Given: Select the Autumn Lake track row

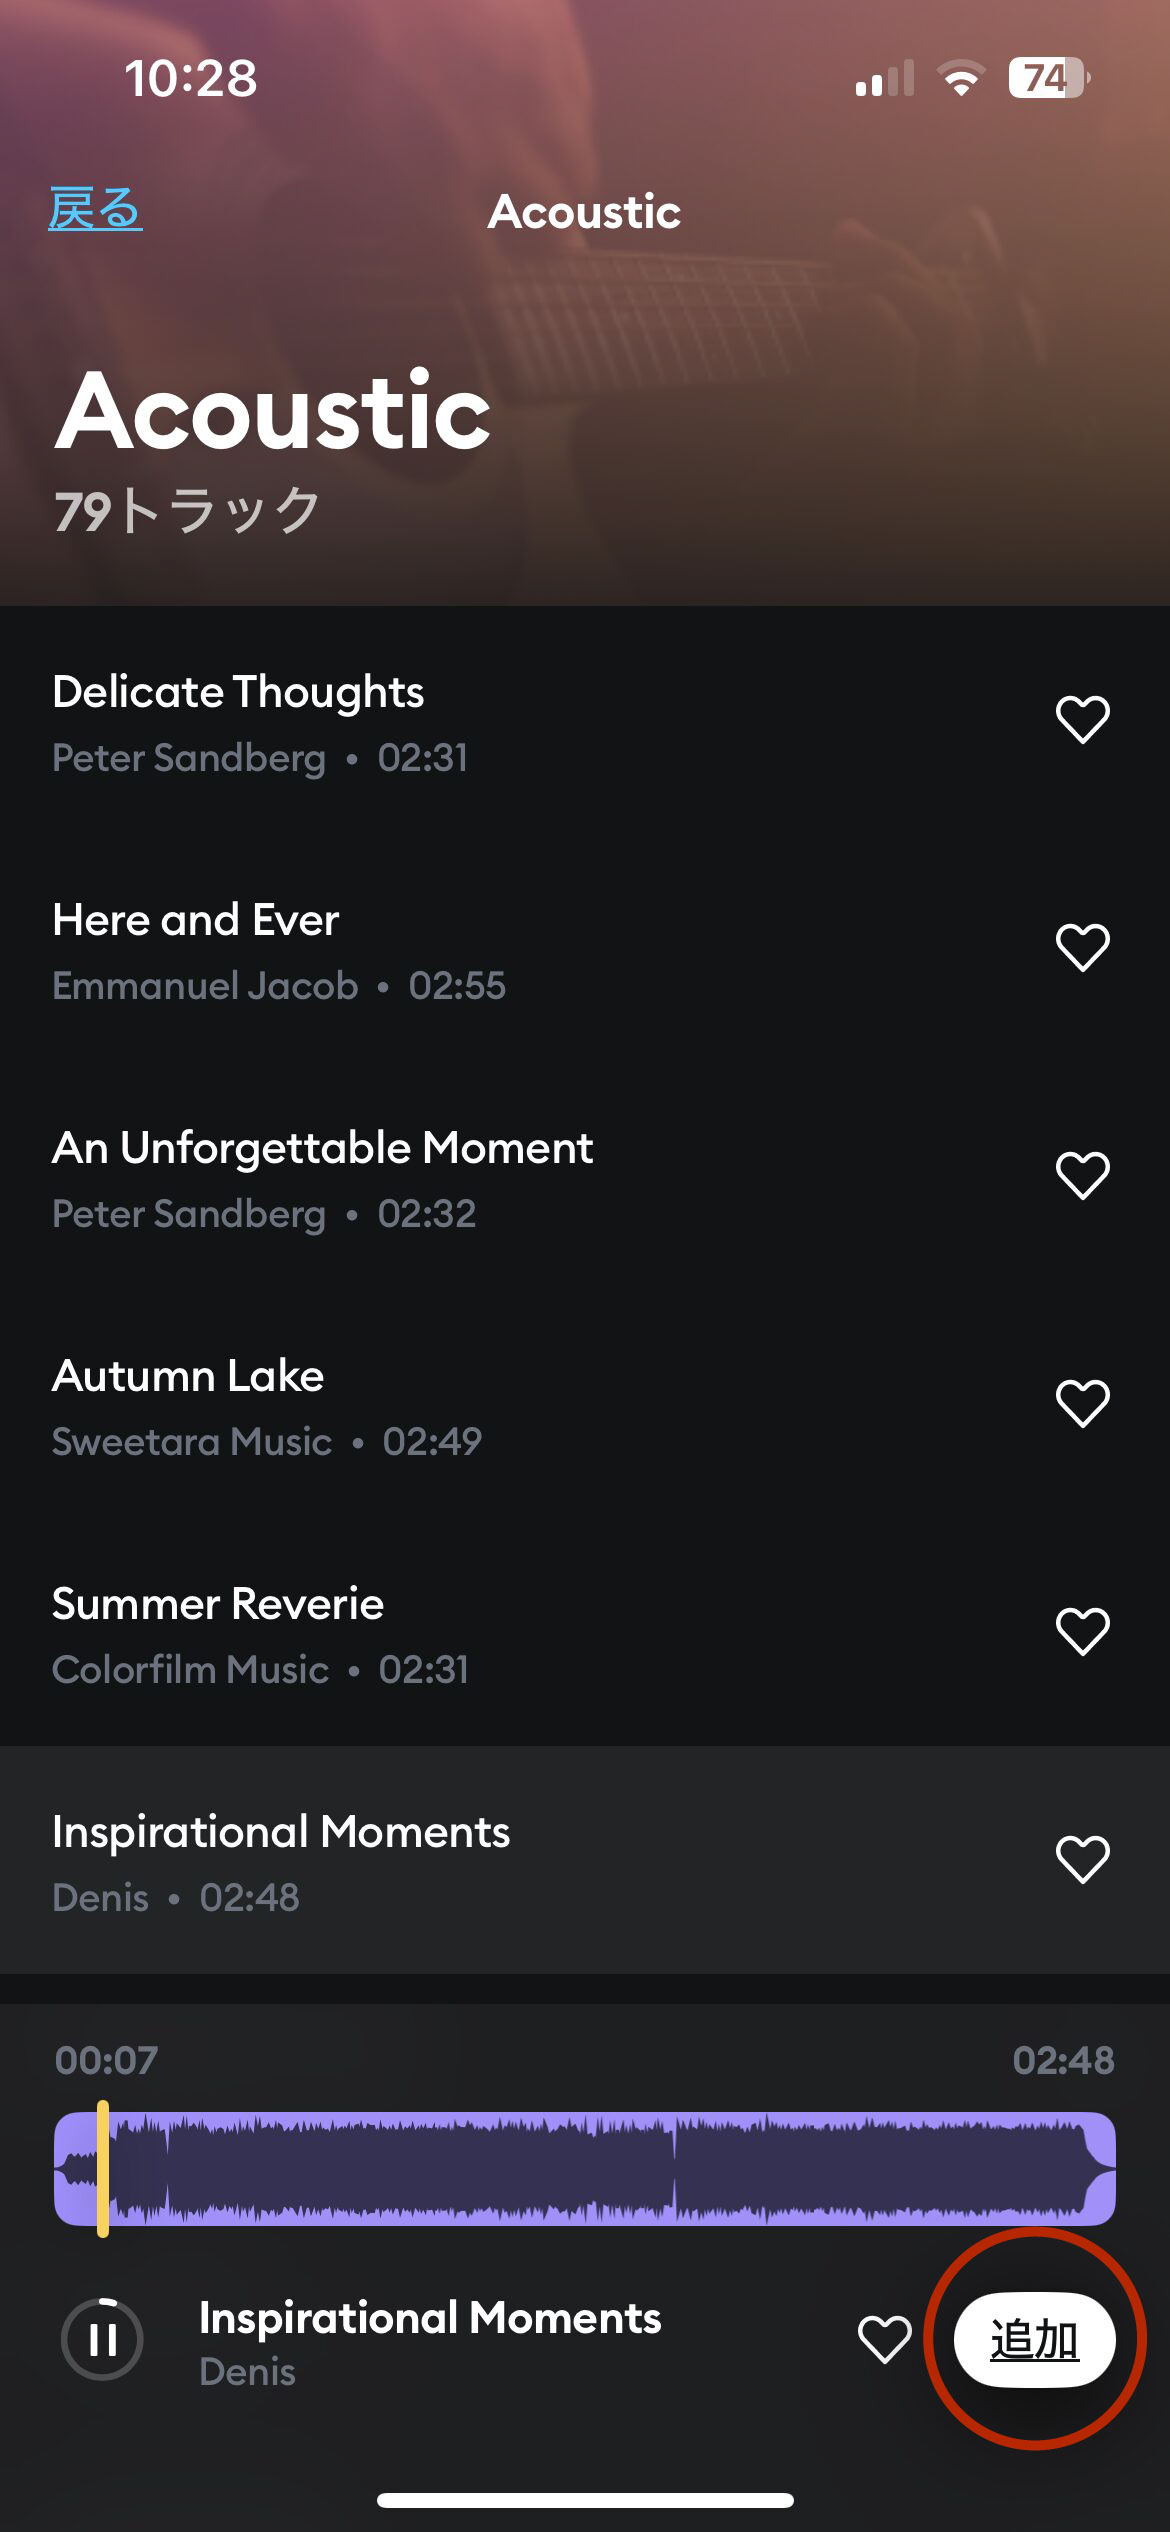Looking at the screenshot, I should [400, 1406].
